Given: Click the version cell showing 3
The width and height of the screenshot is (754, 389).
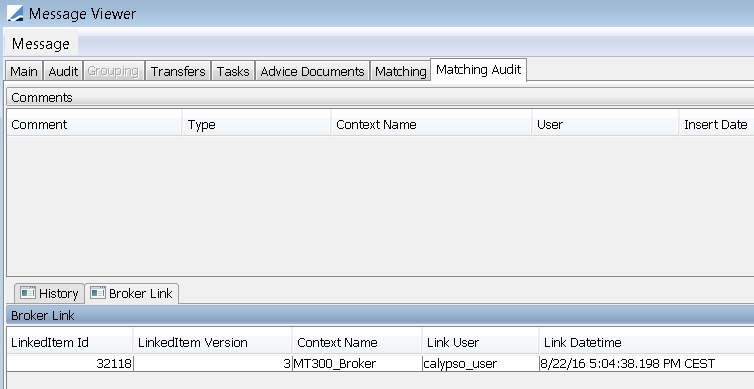Looking at the screenshot, I should 213,364.
